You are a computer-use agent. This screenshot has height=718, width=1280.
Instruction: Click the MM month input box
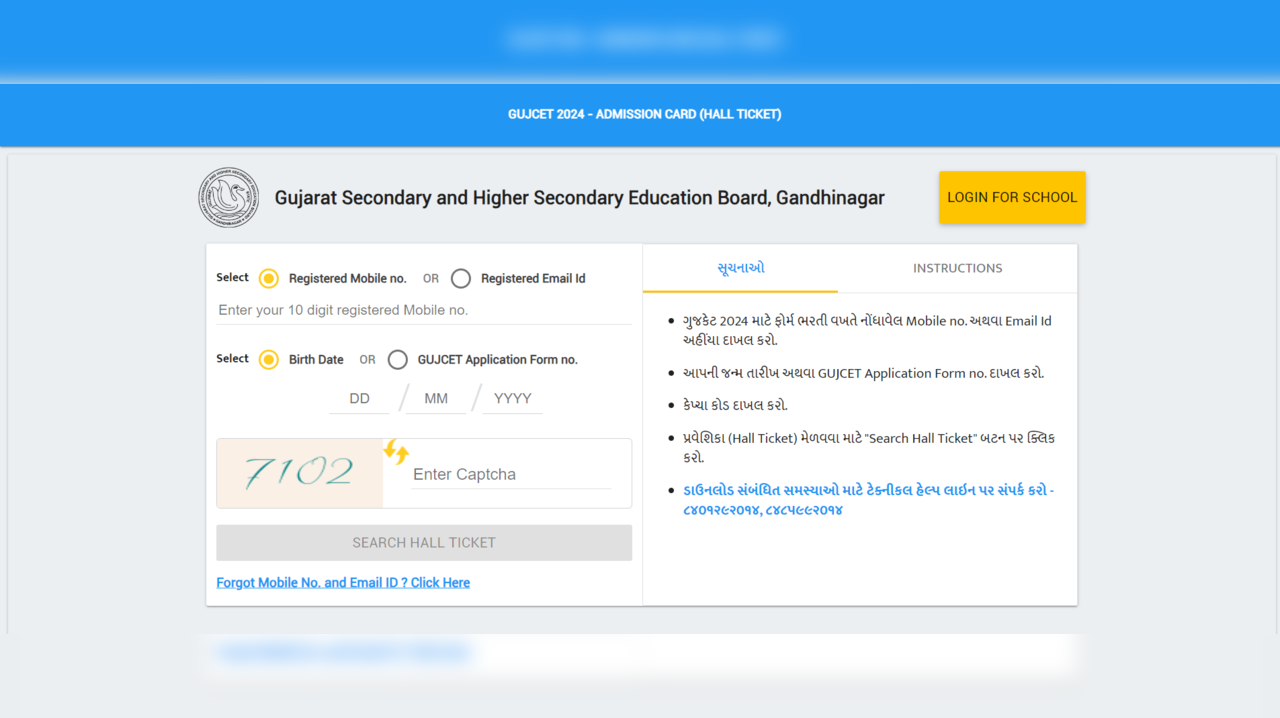(x=435, y=397)
